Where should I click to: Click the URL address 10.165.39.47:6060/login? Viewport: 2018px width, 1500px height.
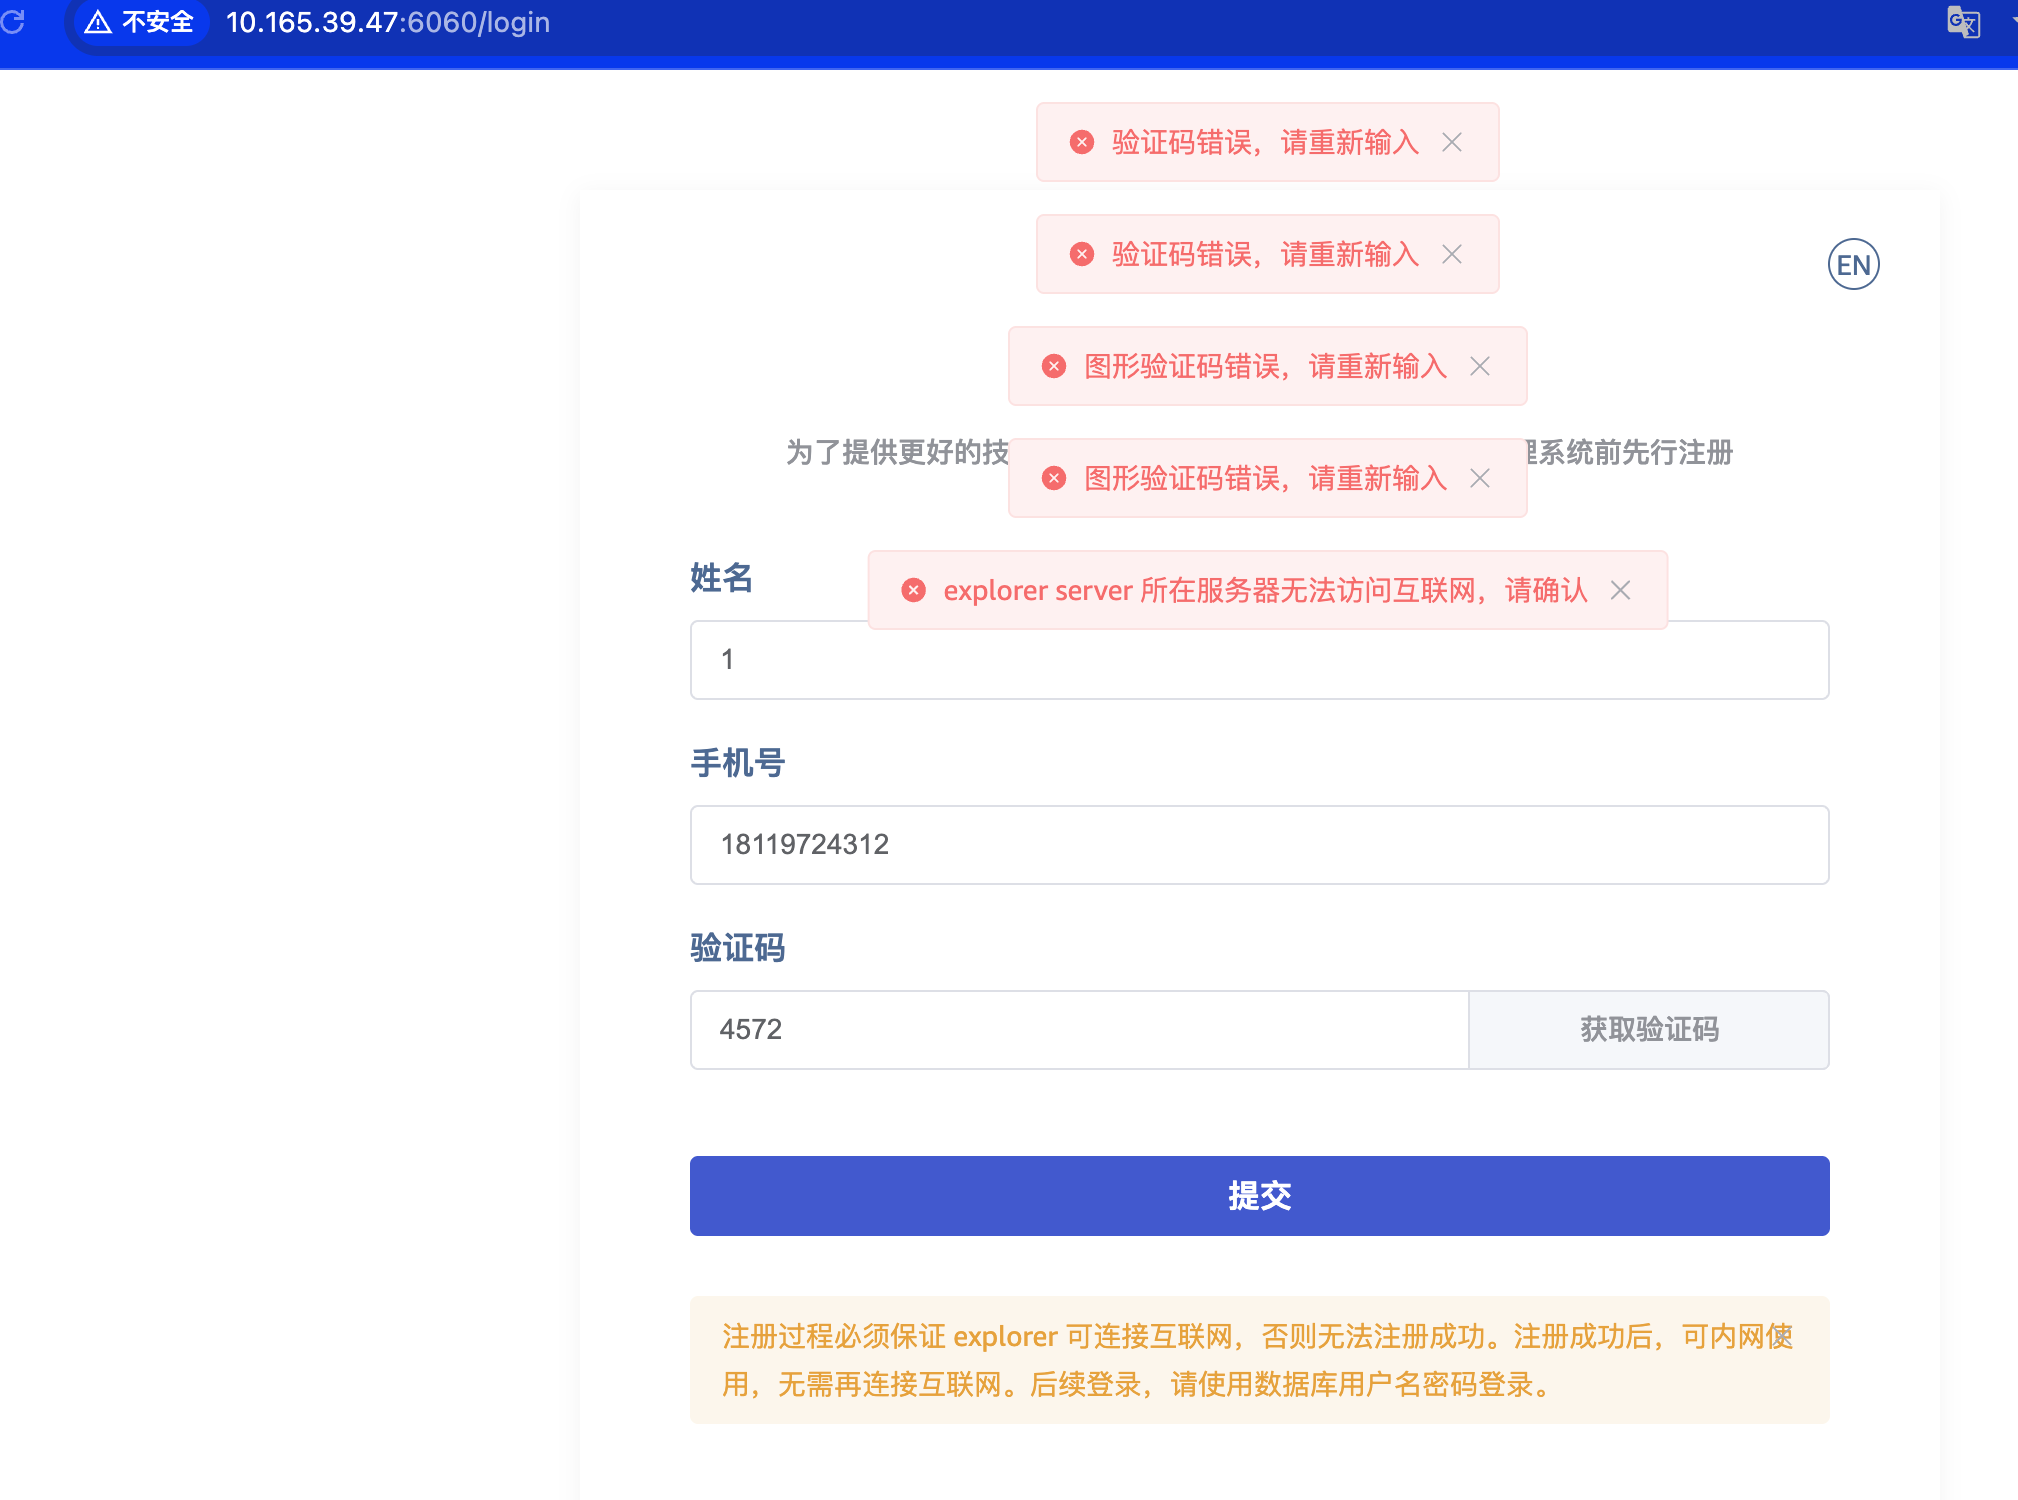388,22
